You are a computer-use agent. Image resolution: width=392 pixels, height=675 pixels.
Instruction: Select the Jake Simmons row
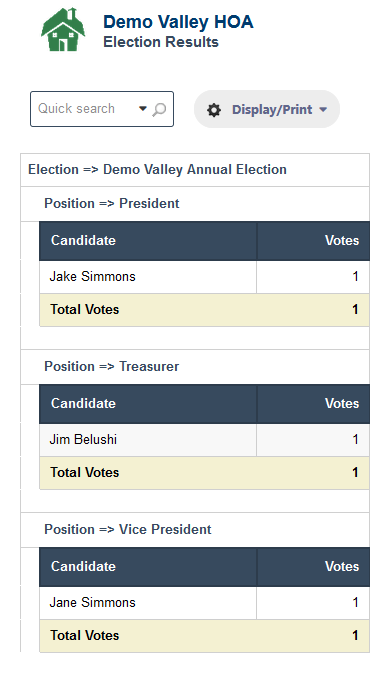point(204,277)
